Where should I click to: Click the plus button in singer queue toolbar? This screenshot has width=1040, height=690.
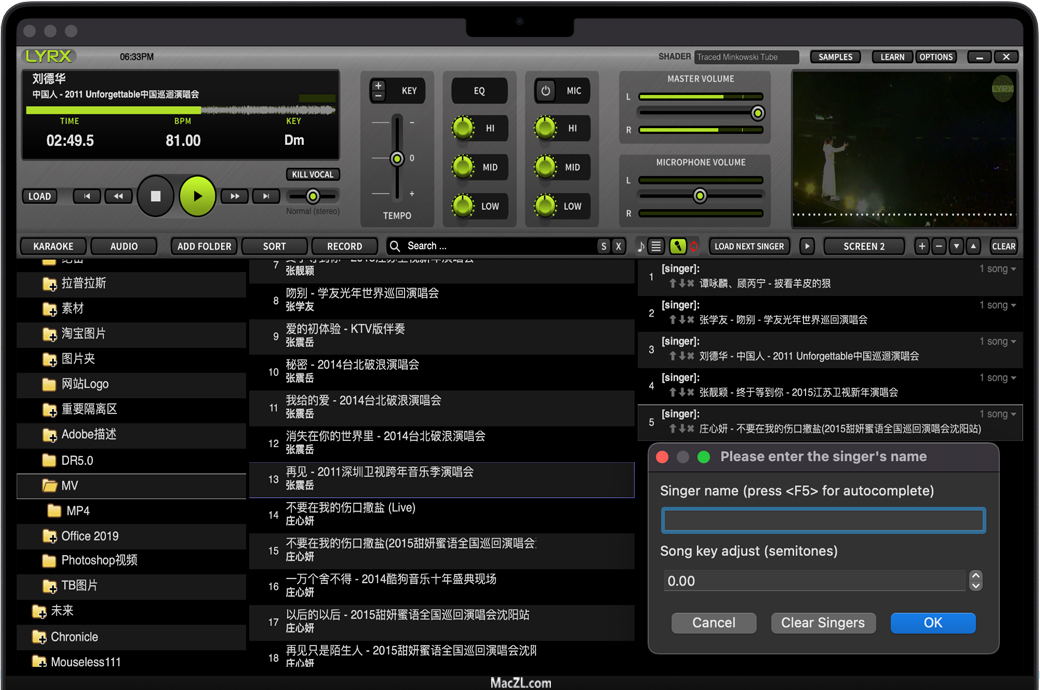click(922, 246)
